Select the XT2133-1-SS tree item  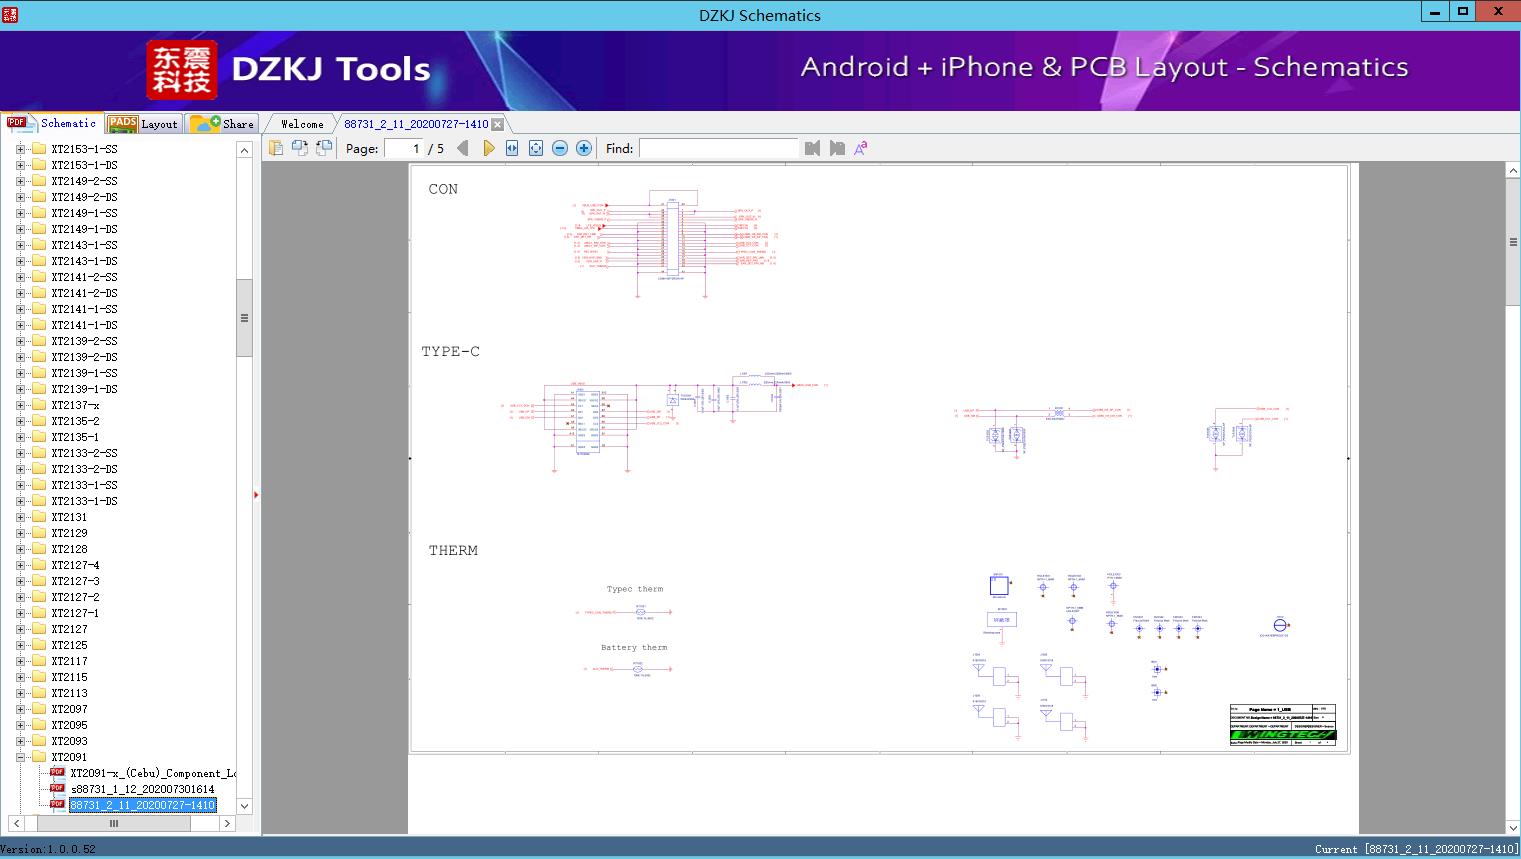coord(84,485)
